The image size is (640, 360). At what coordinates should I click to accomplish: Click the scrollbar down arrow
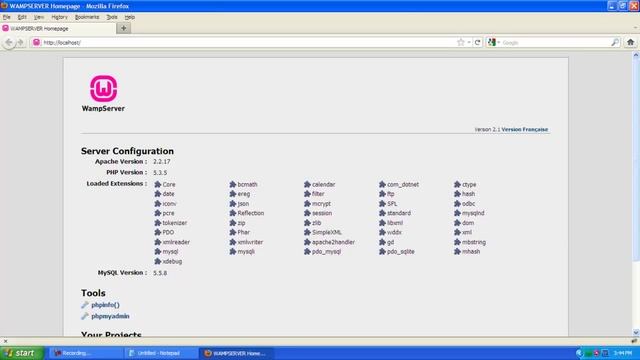click(636, 332)
